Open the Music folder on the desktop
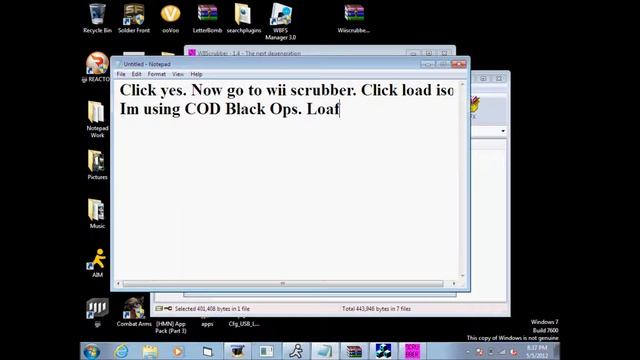The width and height of the screenshot is (640, 360). pos(97,214)
